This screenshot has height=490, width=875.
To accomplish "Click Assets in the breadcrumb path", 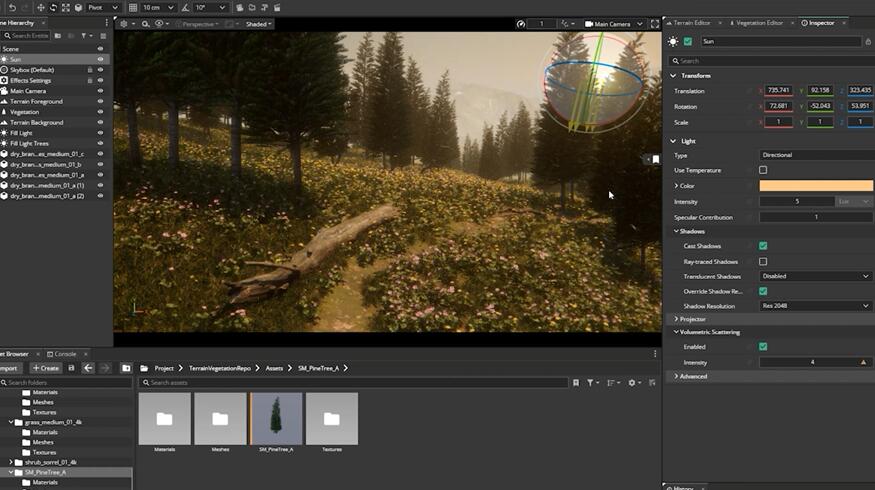I will [274, 368].
